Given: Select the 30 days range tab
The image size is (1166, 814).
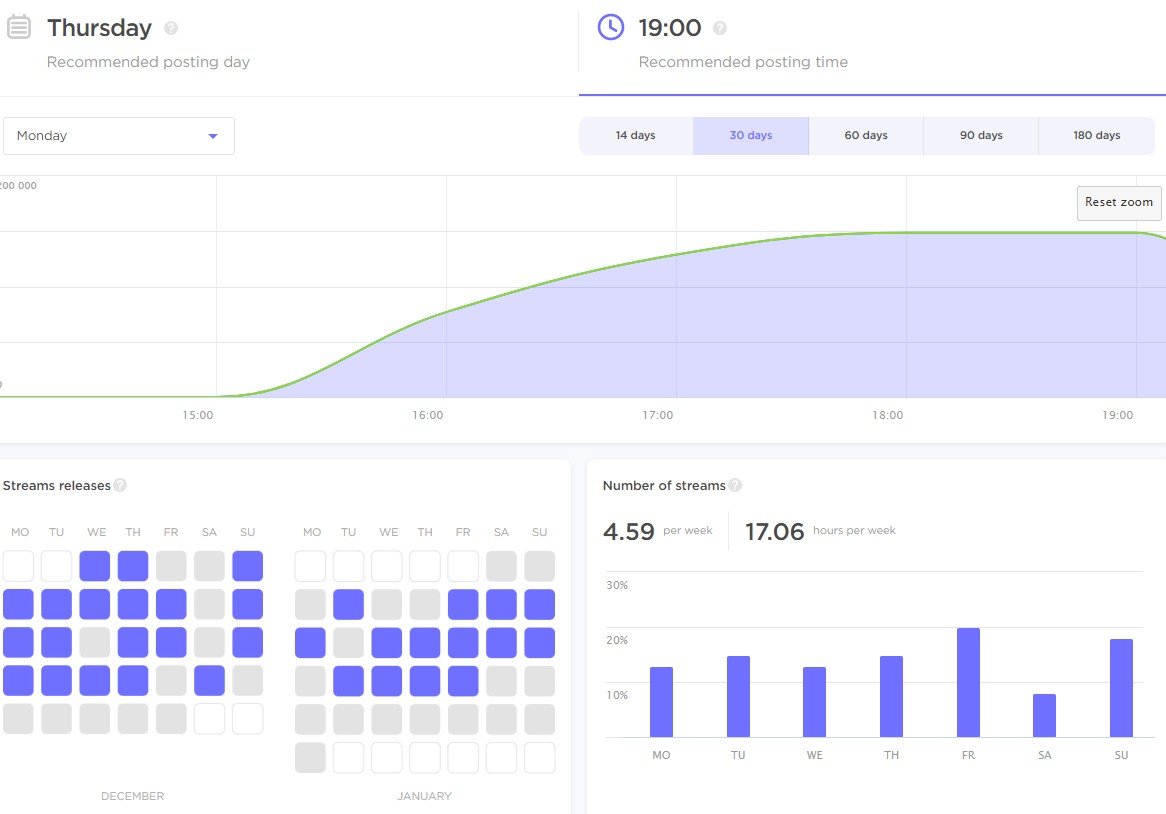Looking at the screenshot, I should tap(750, 136).
